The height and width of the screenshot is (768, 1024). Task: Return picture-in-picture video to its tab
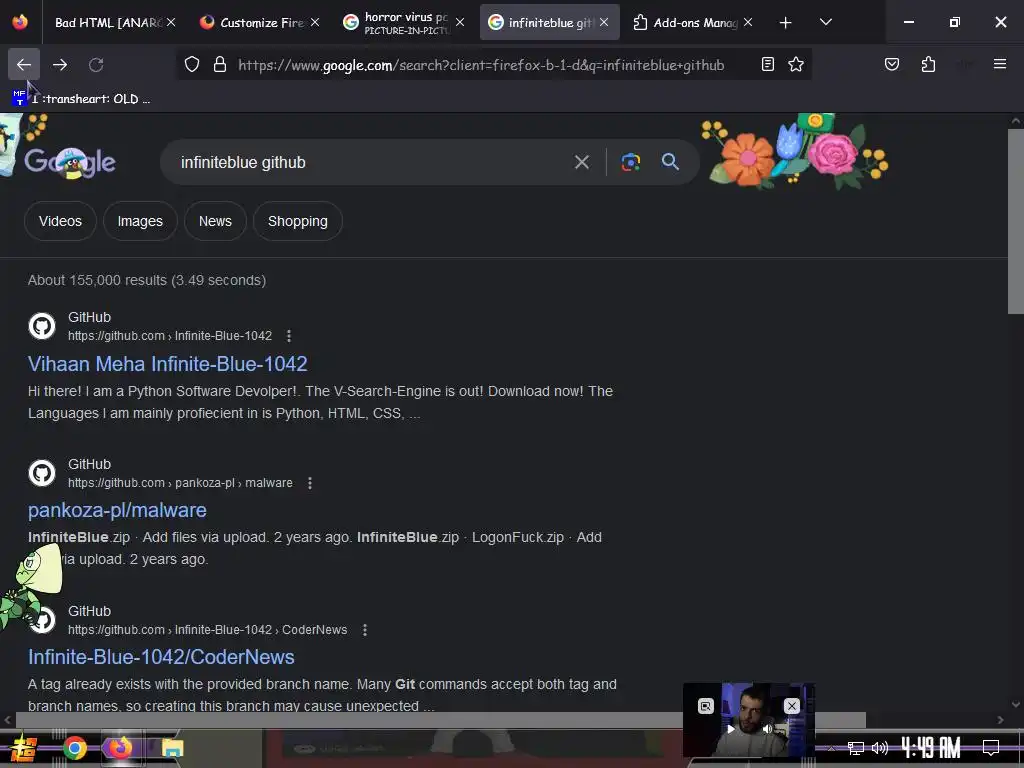(706, 705)
